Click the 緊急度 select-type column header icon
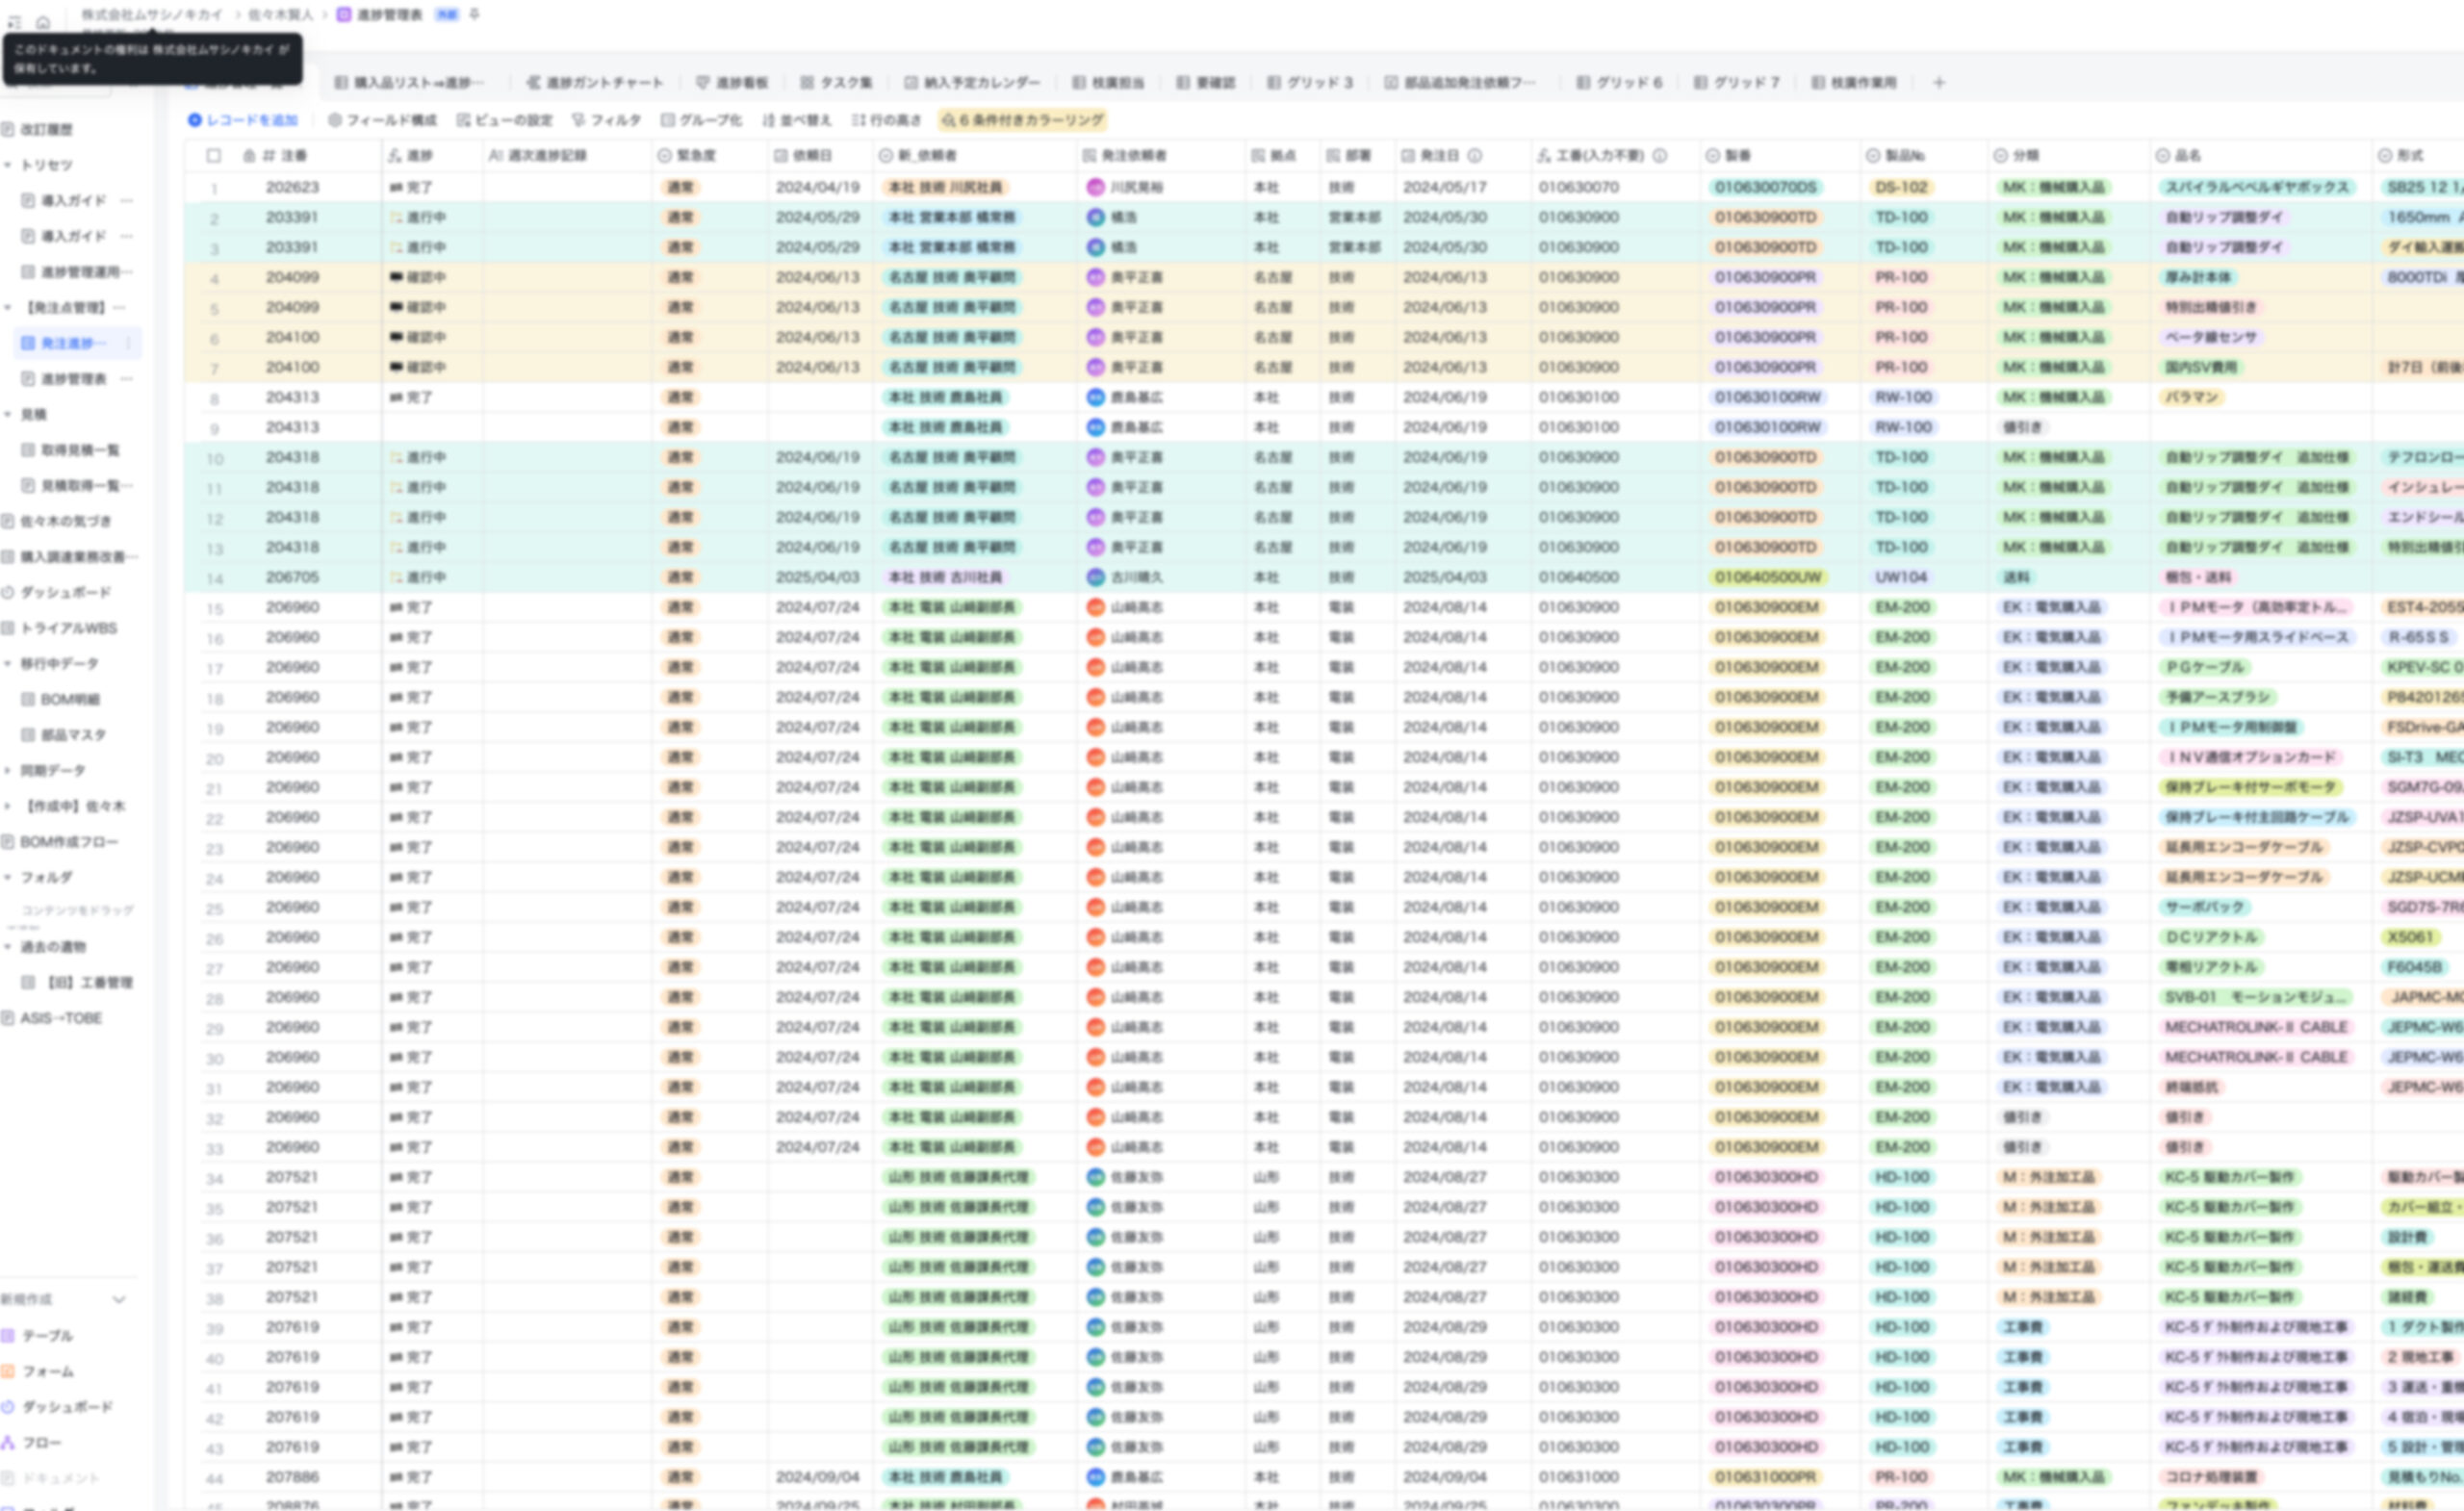The height and width of the screenshot is (1511, 2464). pyautogui.click(x=664, y=156)
